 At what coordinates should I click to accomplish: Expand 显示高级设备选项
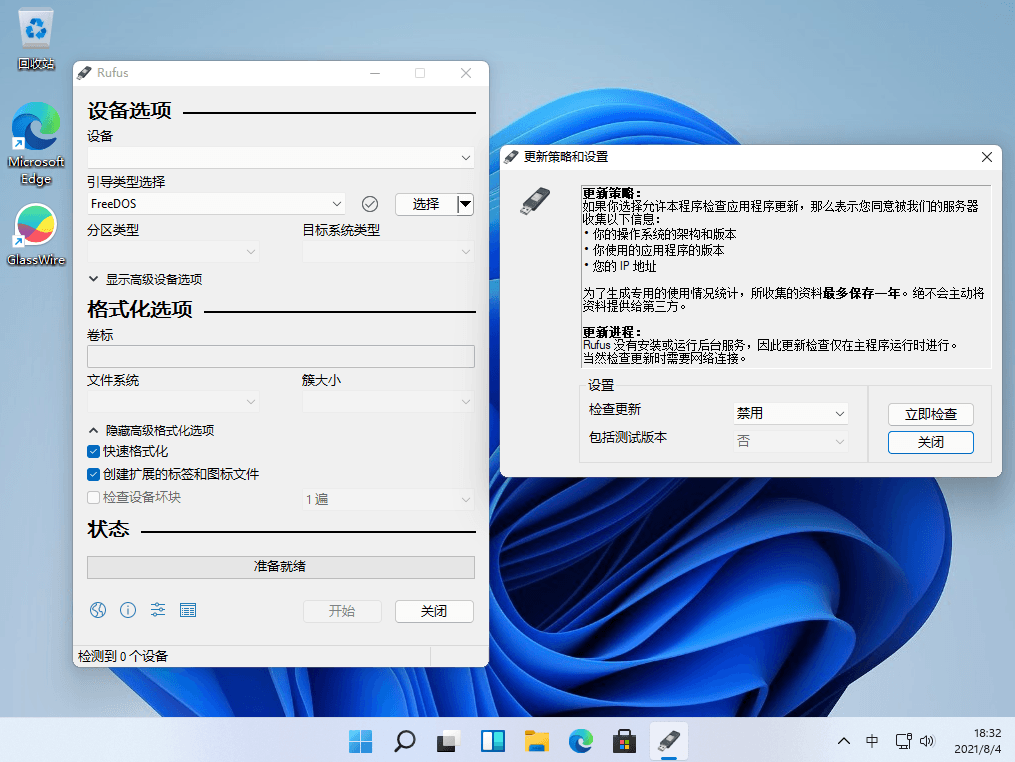pos(145,279)
